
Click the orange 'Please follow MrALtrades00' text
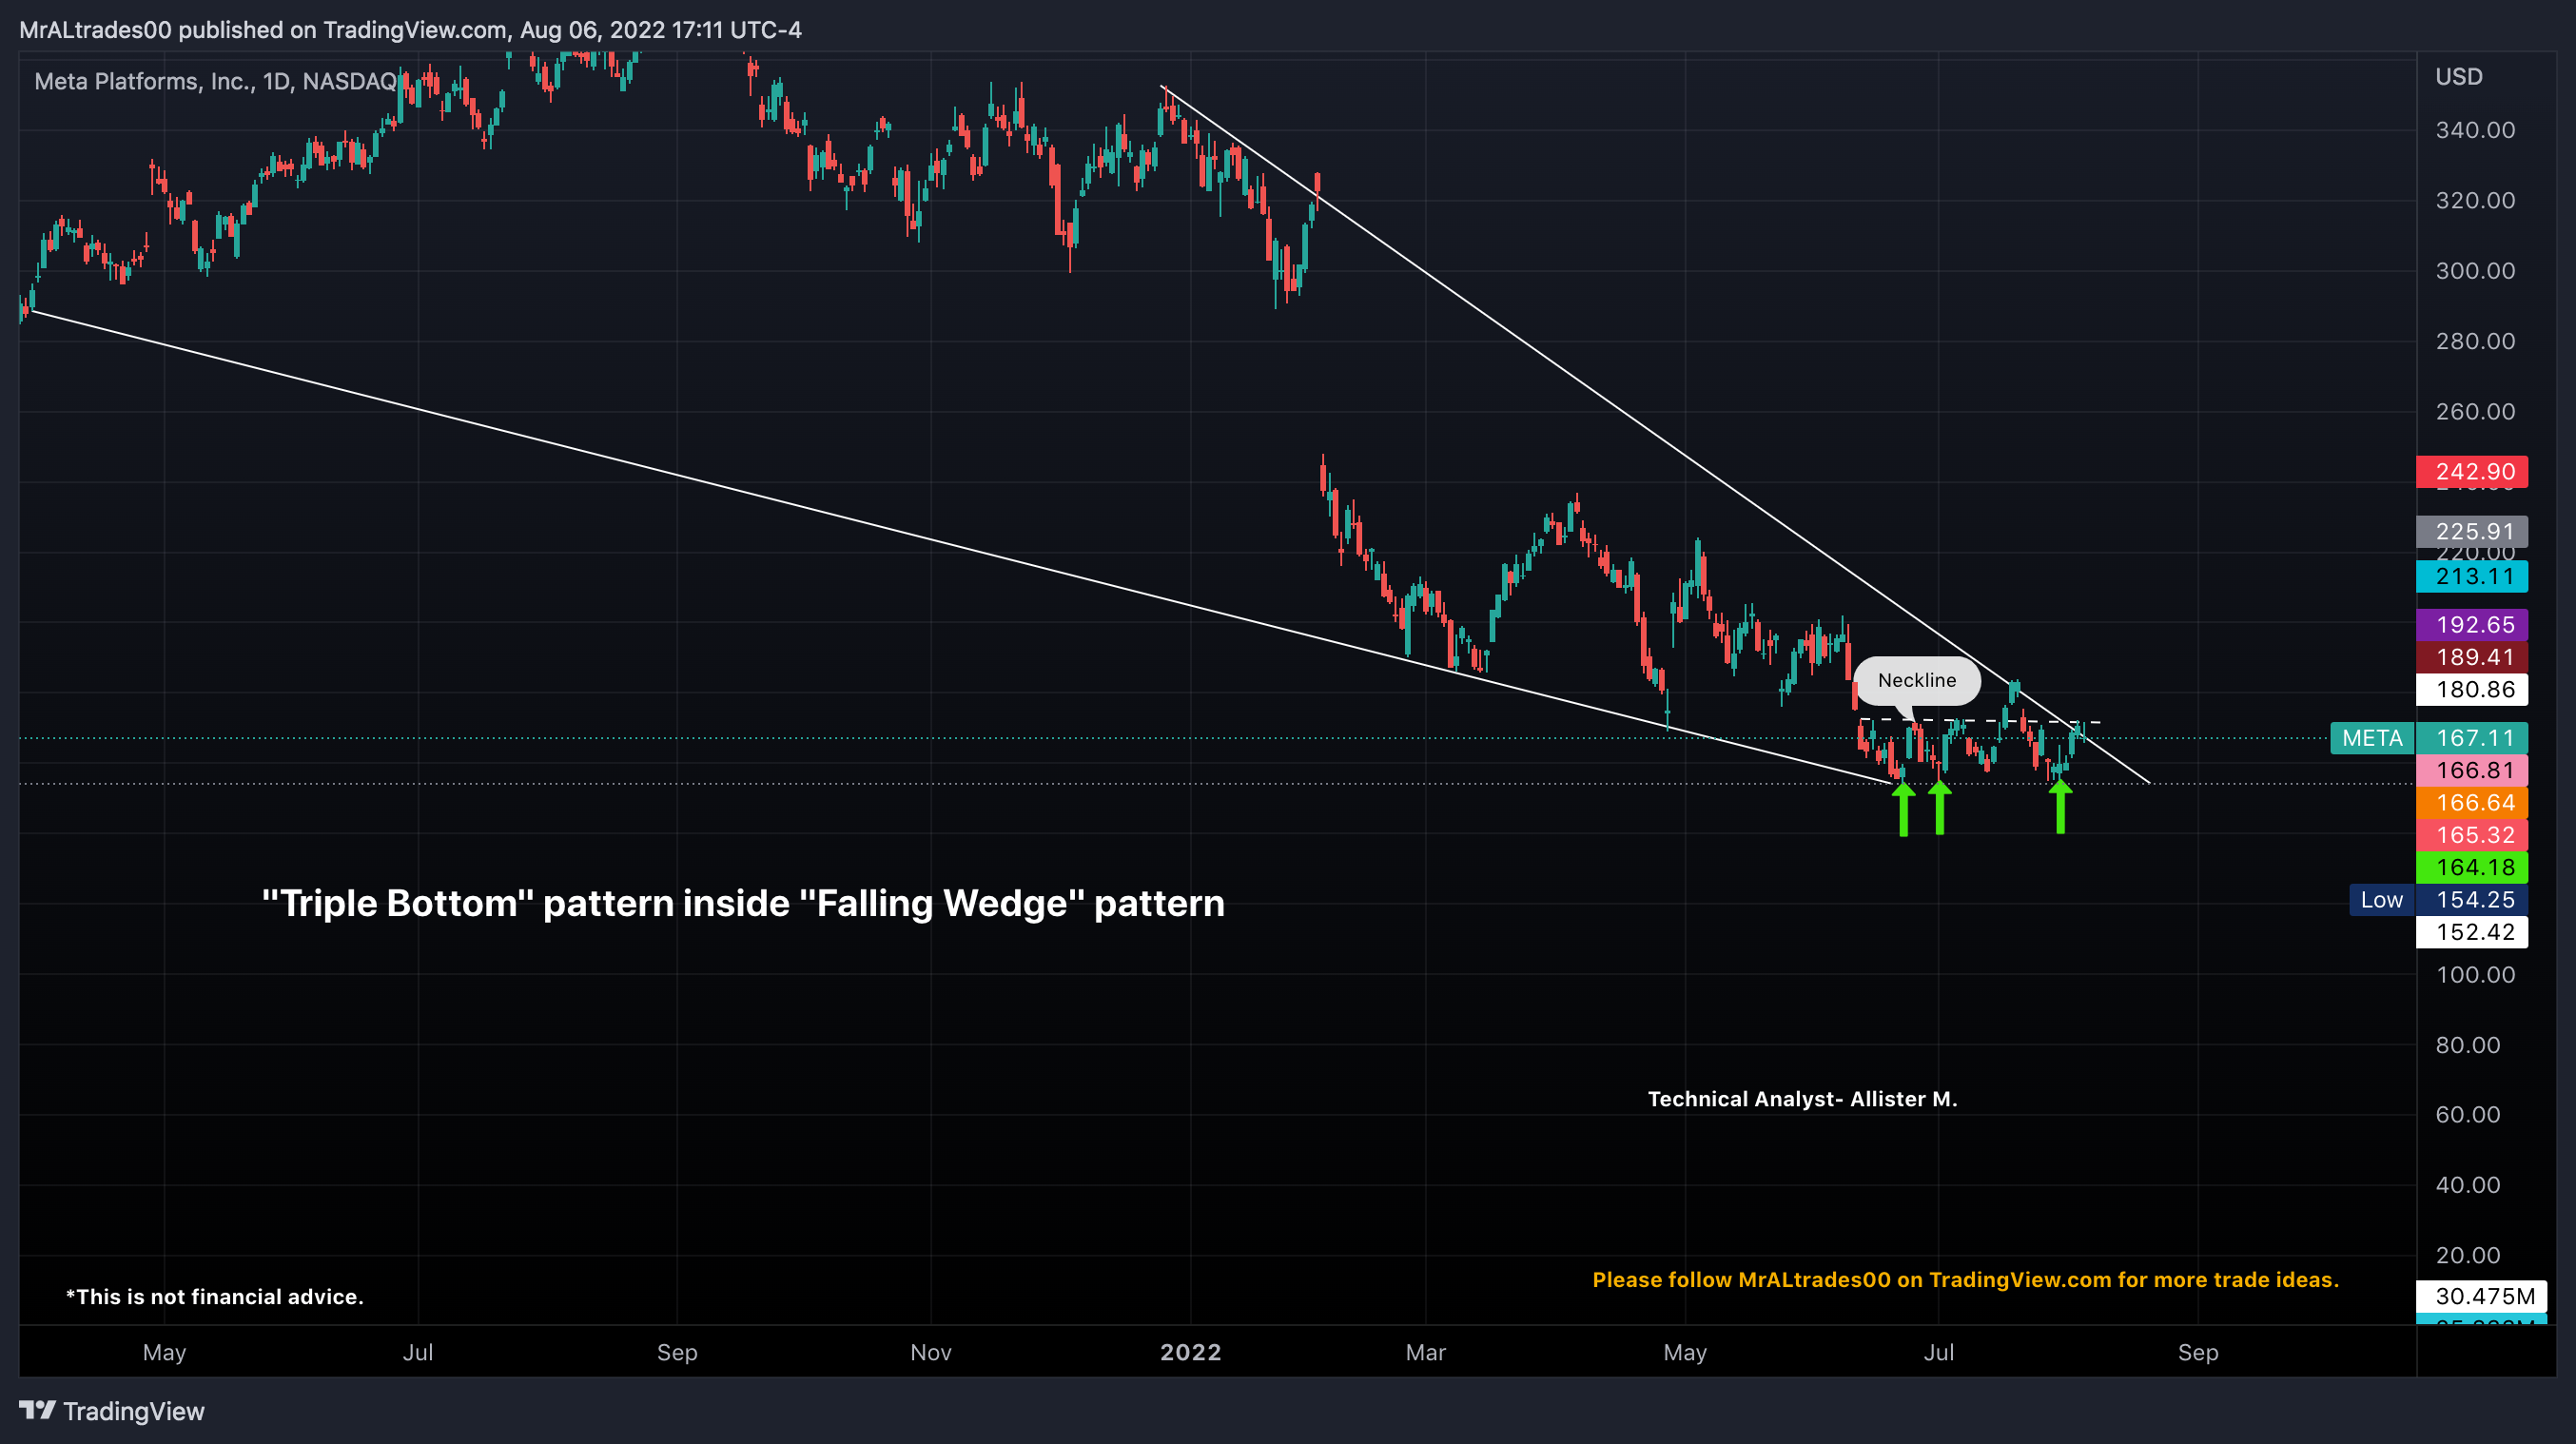tap(1965, 1280)
